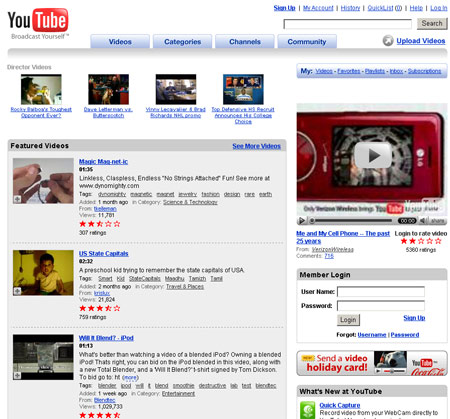
Task: Click Sign Up in the Member Login box
Action: click(x=414, y=318)
